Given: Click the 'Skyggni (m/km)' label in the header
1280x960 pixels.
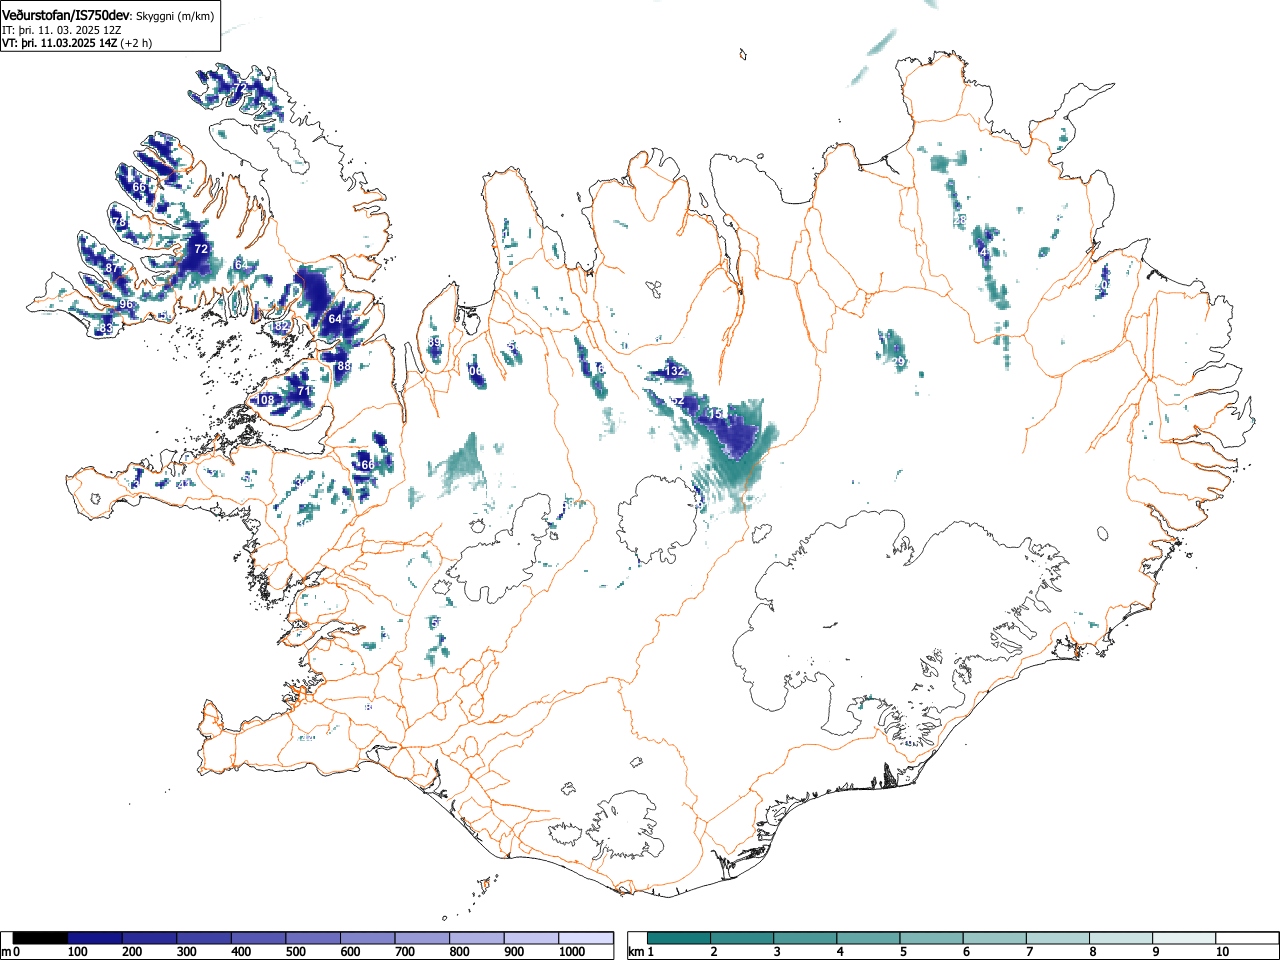Looking at the screenshot, I should click(175, 16).
